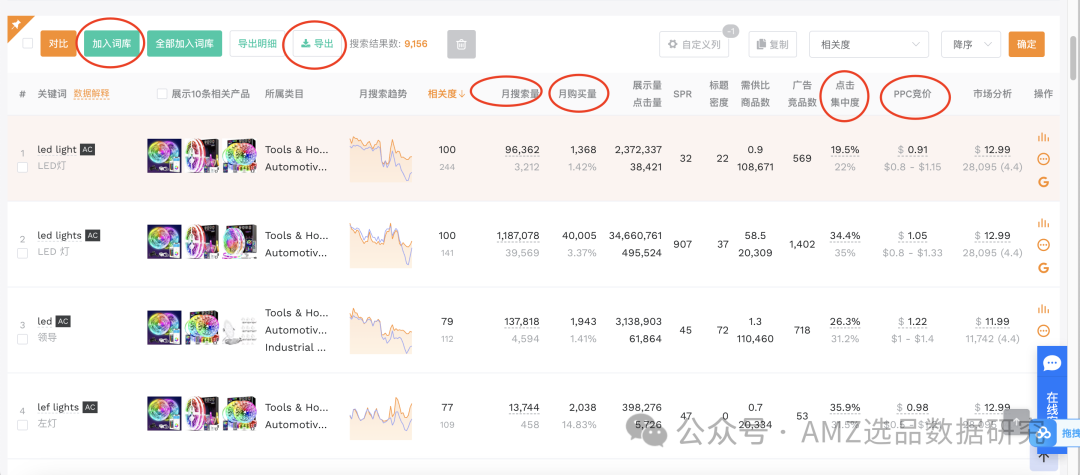Click the 复制 copy button
Viewport: 1080px width, 475px height.
[773, 44]
